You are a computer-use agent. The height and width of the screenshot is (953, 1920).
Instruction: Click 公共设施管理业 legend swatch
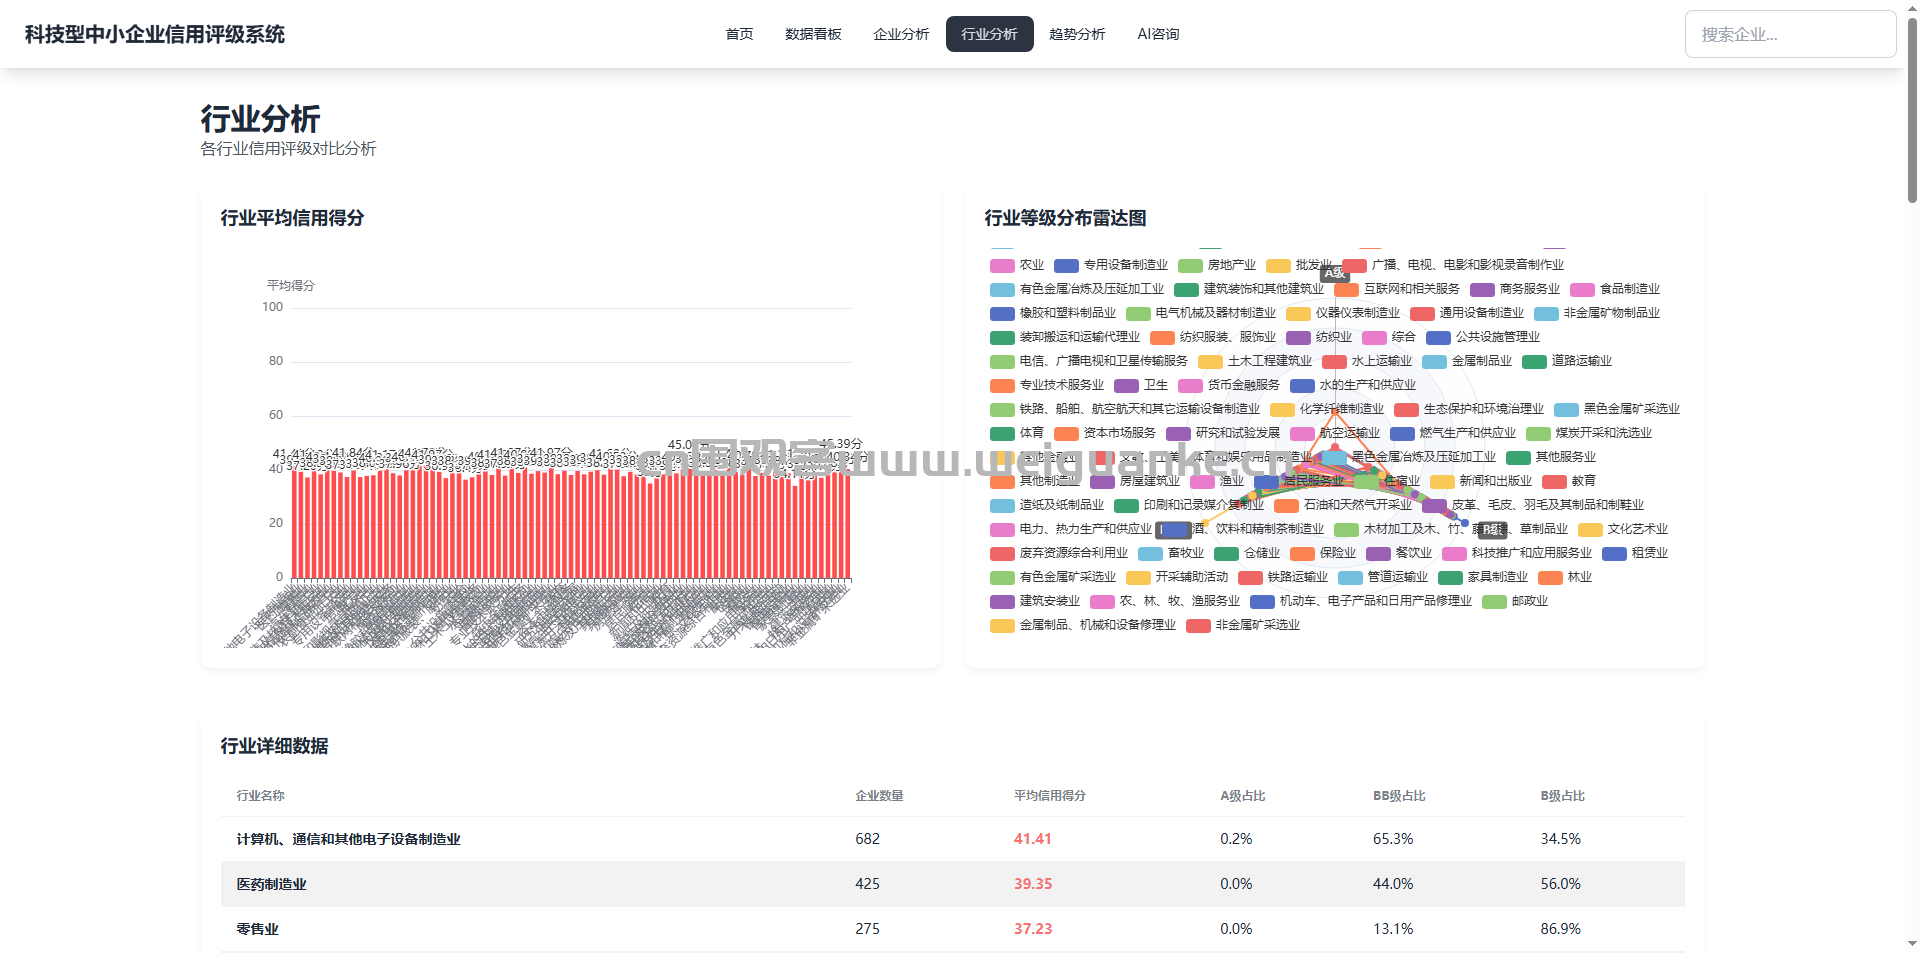(x=1438, y=337)
